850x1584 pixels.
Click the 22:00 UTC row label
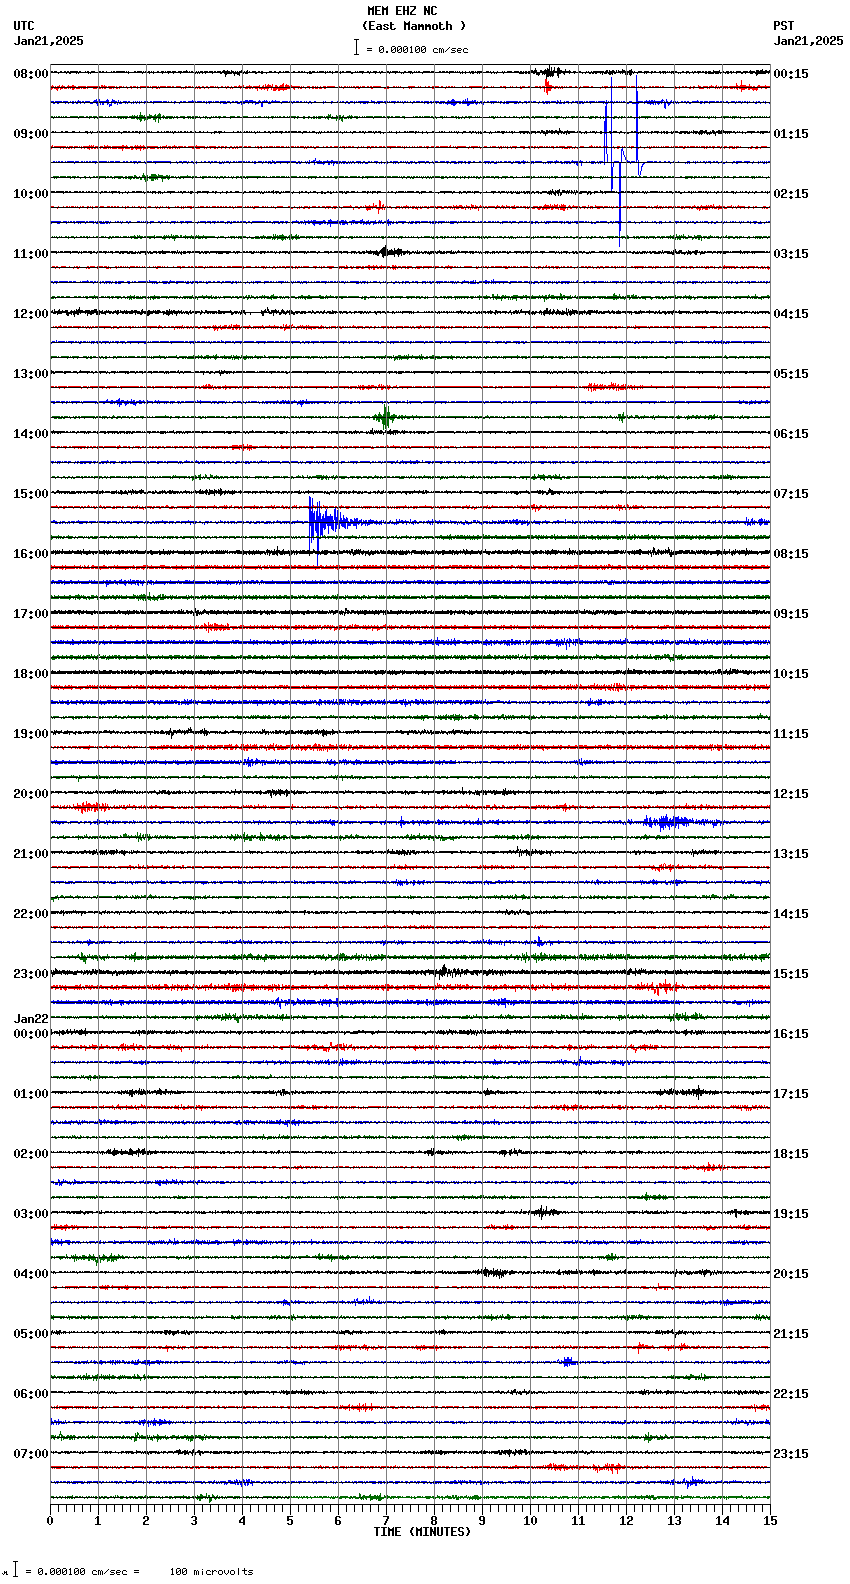pos(31,914)
